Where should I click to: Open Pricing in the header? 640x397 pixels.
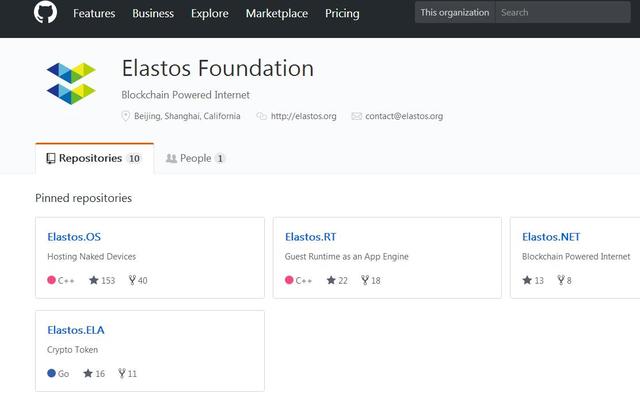pos(342,13)
